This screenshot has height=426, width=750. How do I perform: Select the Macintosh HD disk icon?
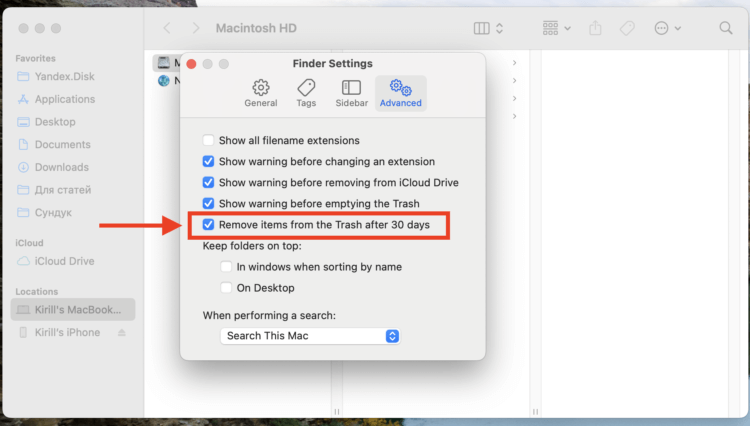pos(164,63)
